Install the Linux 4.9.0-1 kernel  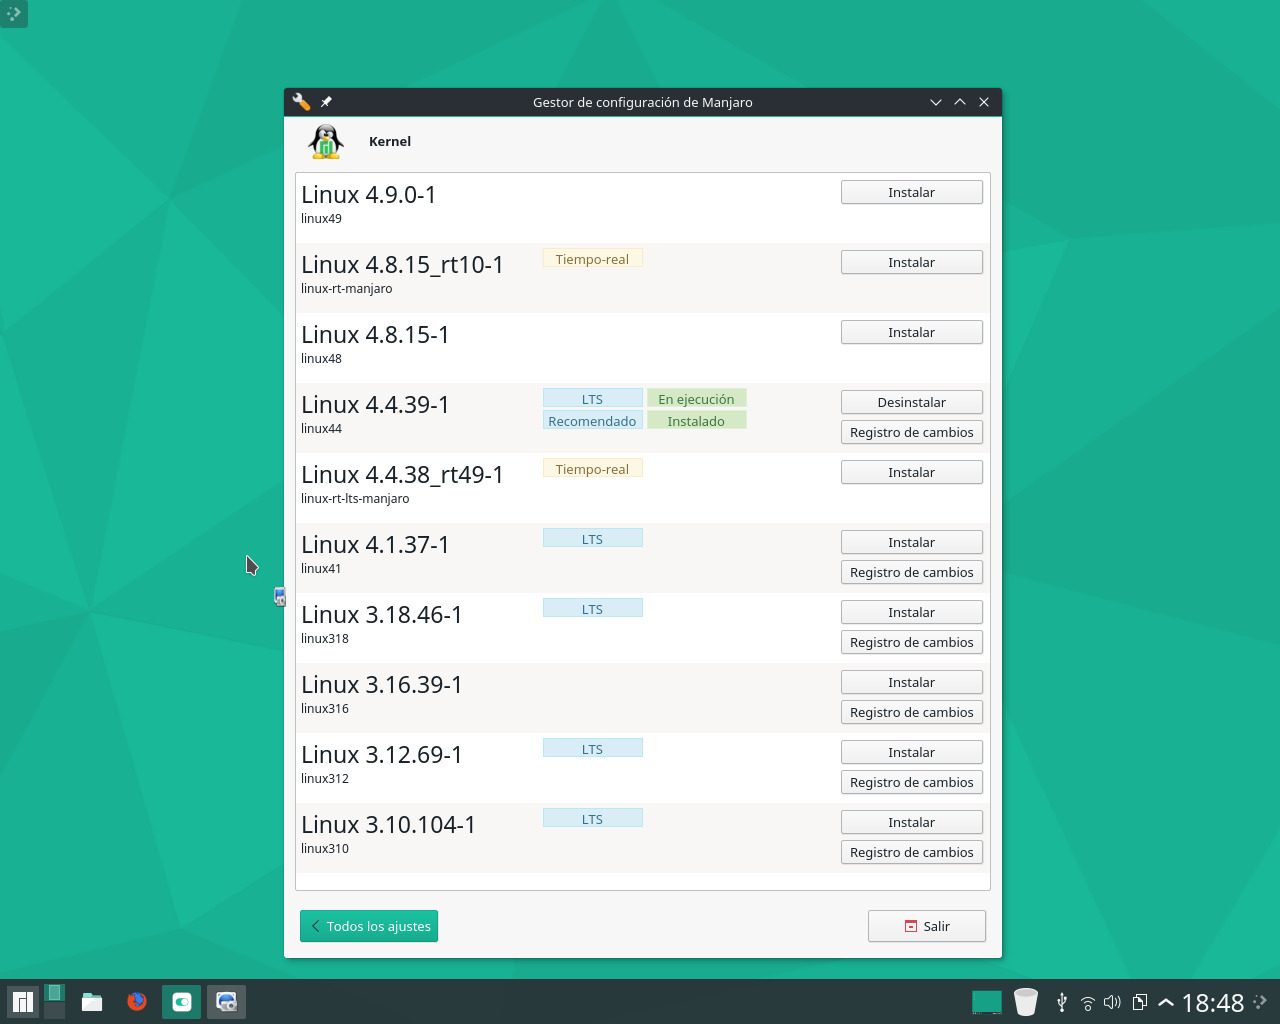(912, 192)
